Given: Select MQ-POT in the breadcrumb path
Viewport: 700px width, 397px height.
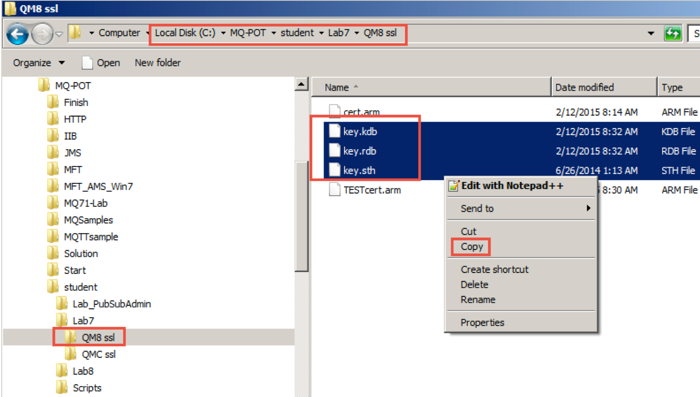Looking at the screenshot, I should (248, 33).
